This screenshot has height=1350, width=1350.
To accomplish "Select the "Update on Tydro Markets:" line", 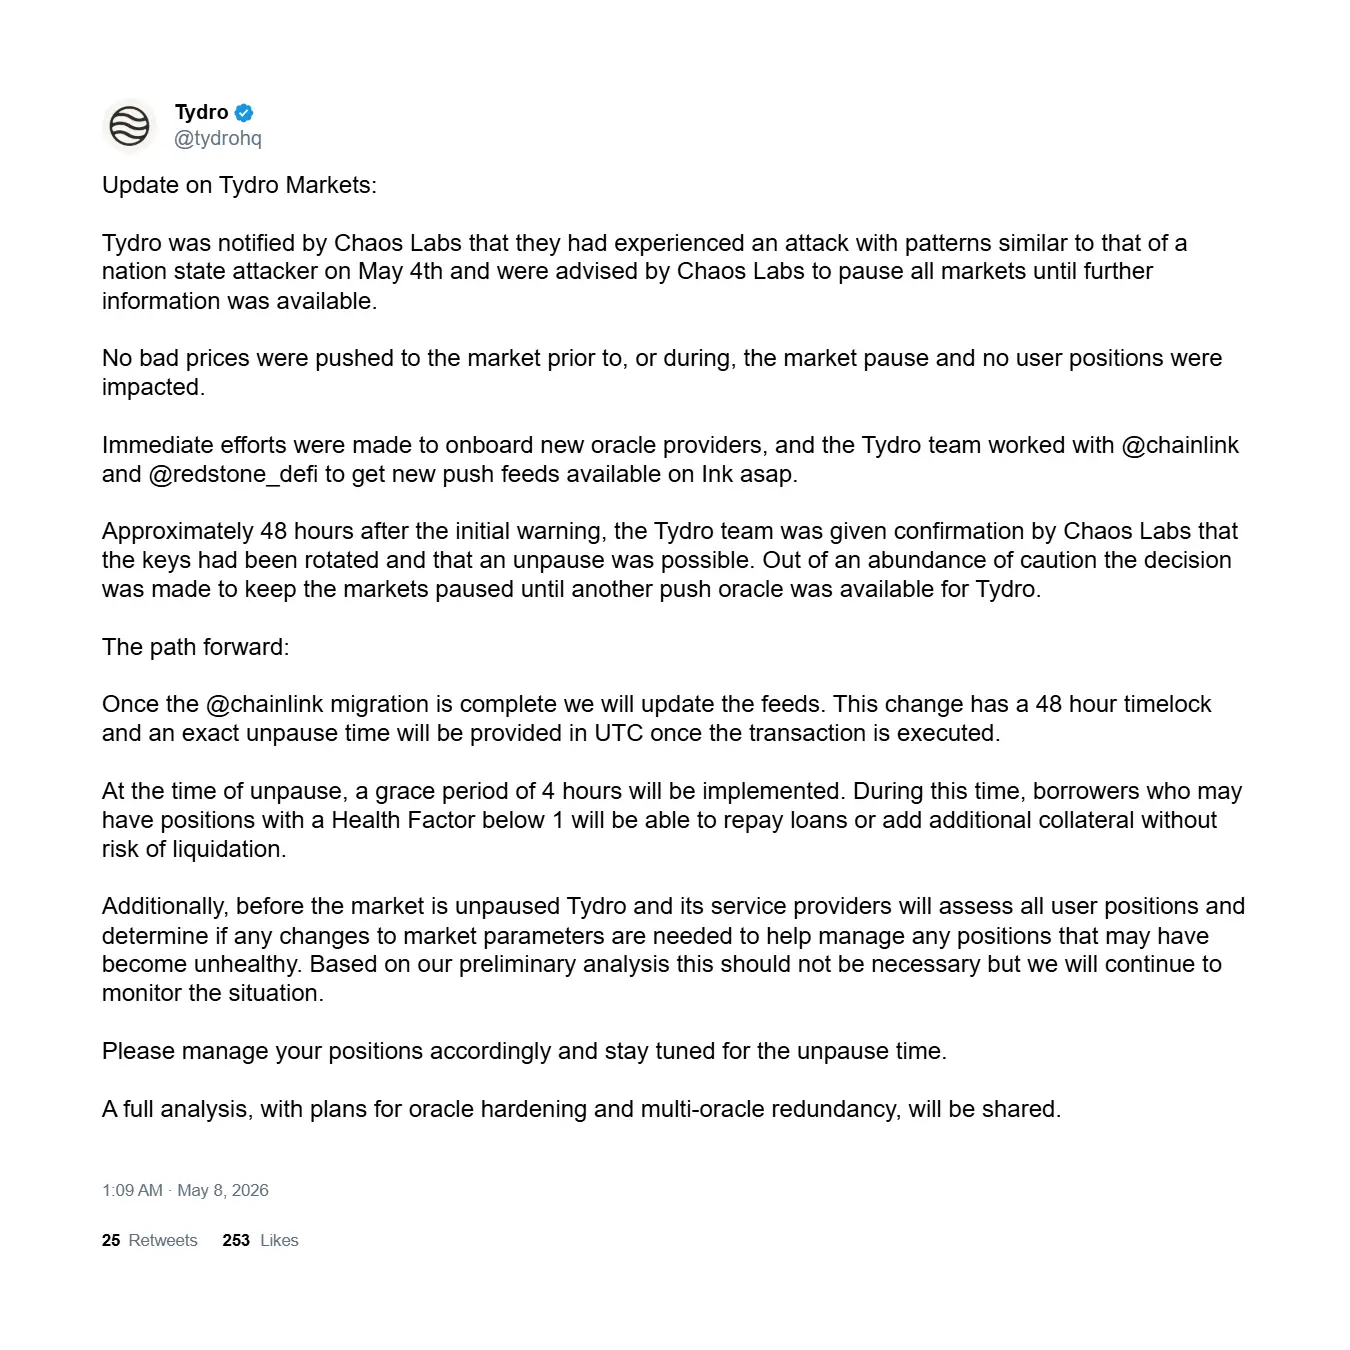I will pos(240,185).
